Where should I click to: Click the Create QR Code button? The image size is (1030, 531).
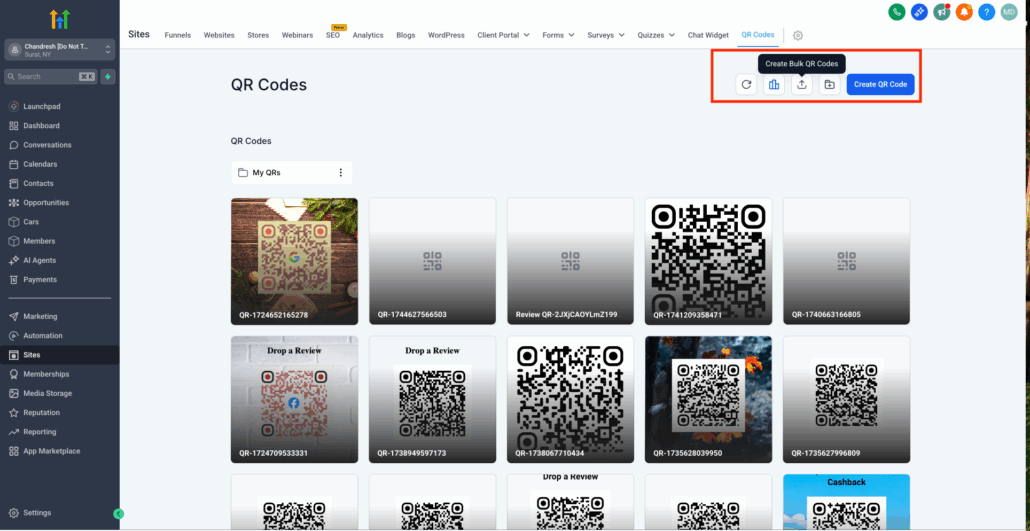[x=880, y=85]
